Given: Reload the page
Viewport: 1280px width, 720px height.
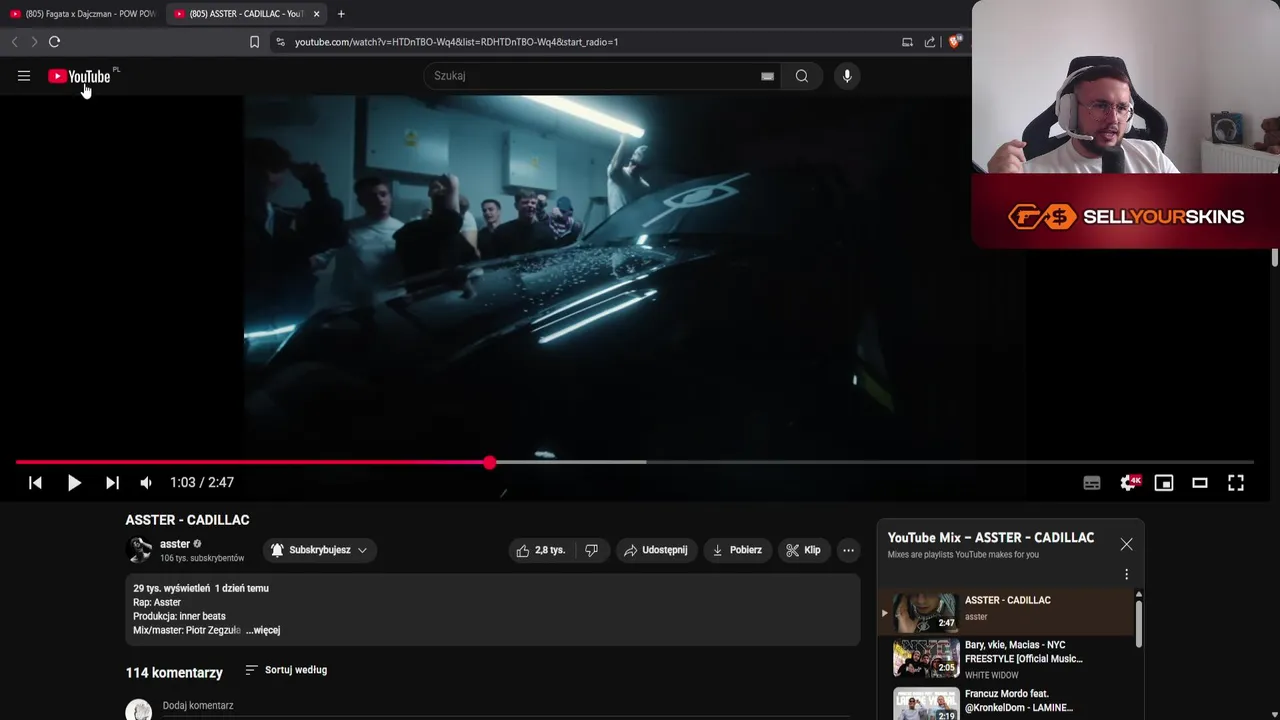Looking at the screenshot, I should [x=55, y=42].
